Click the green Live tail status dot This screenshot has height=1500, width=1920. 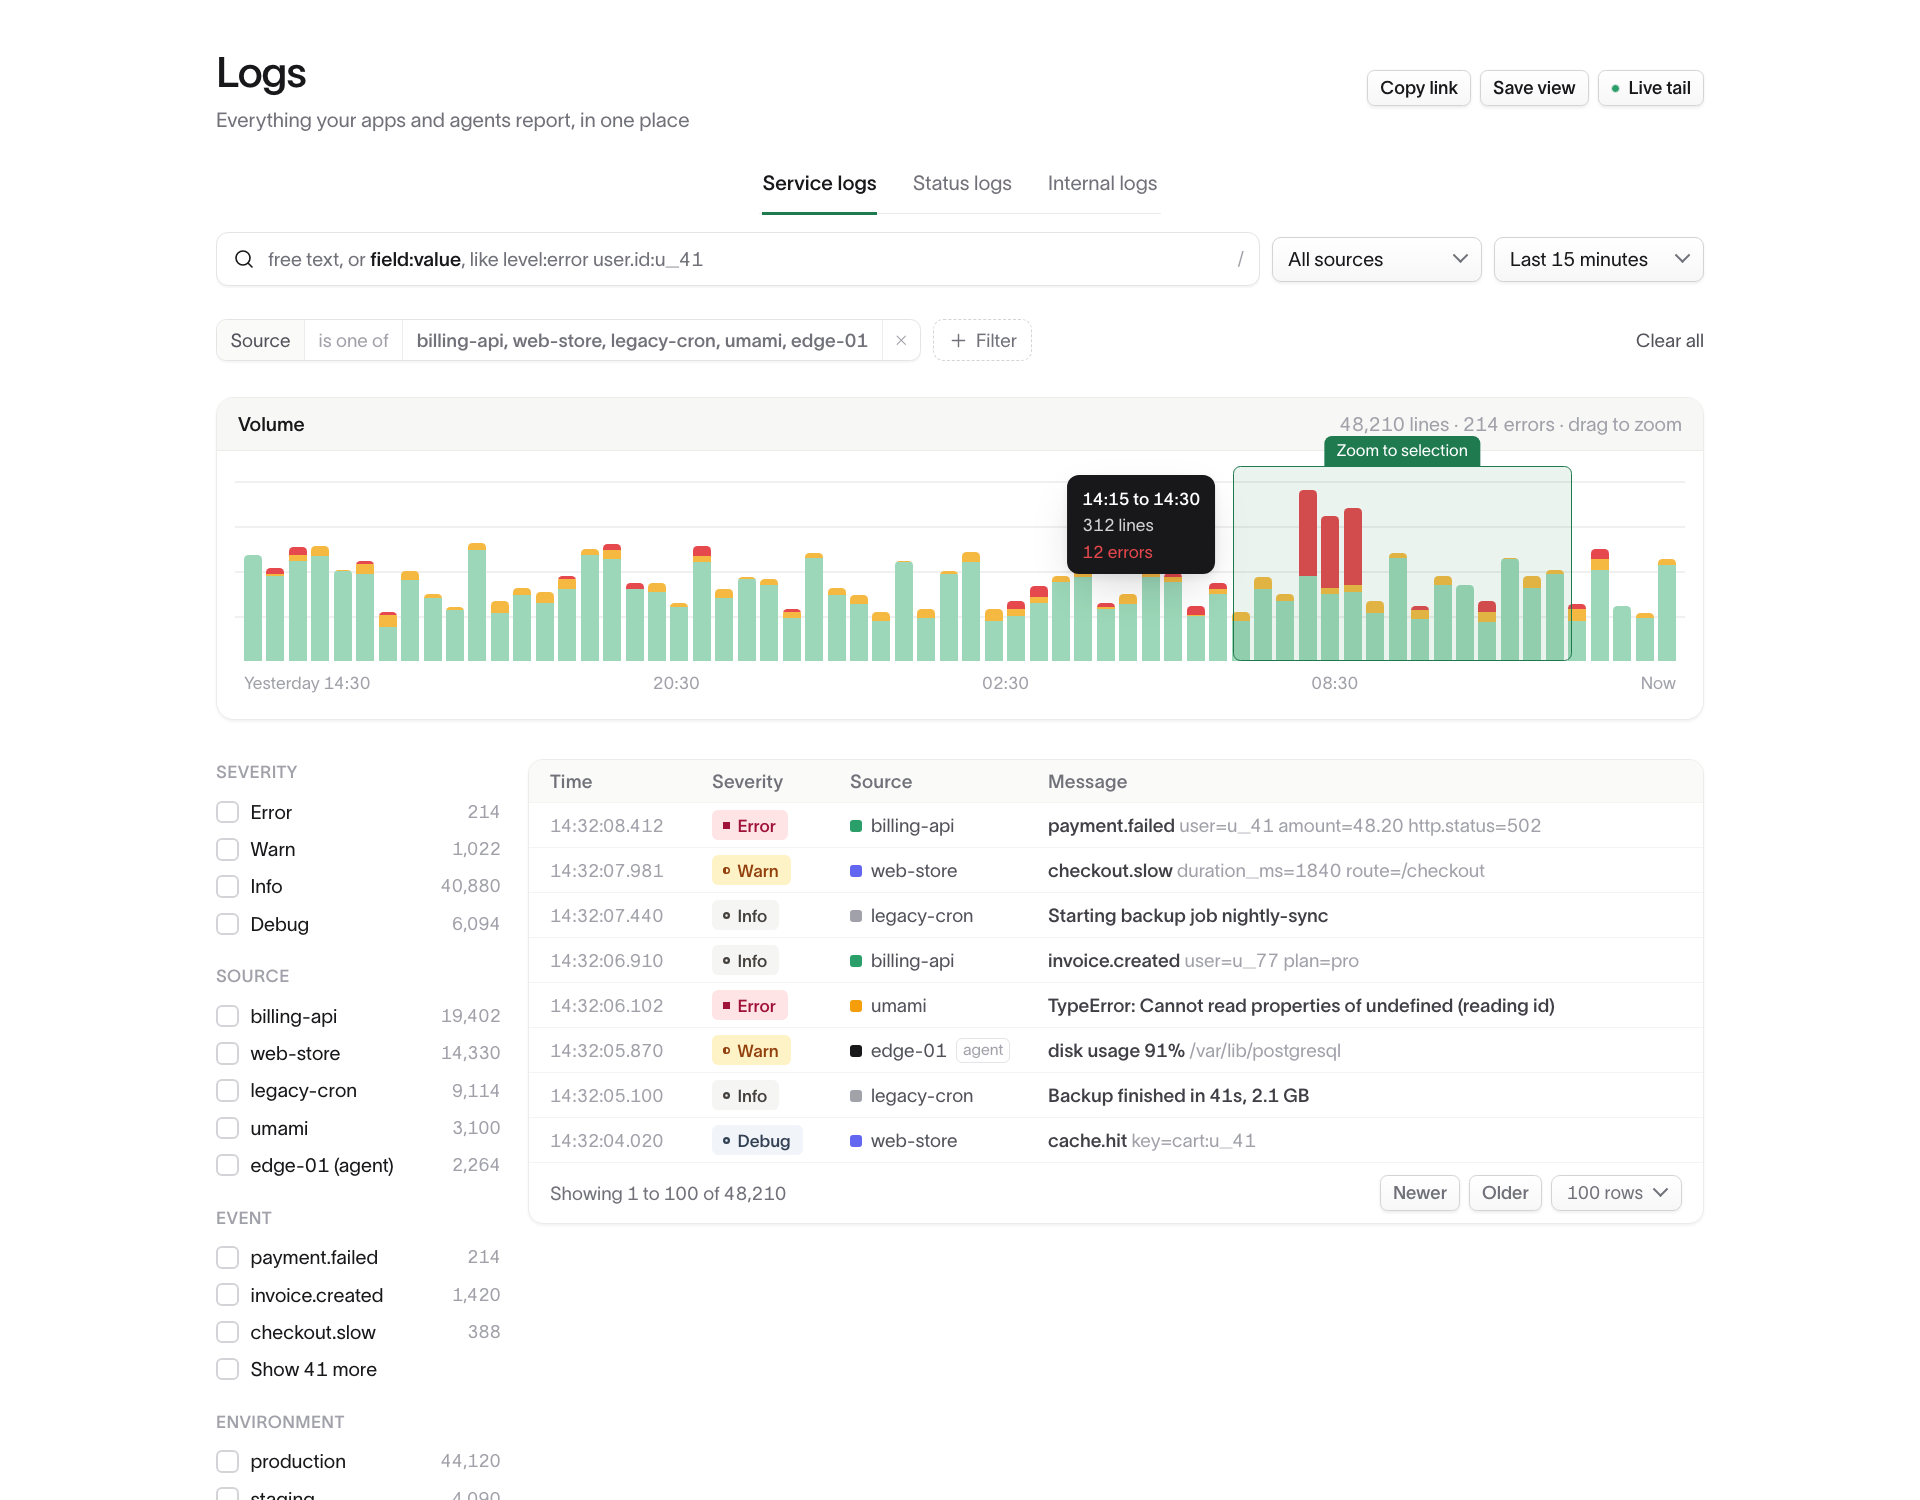[x=1615, y=89]
